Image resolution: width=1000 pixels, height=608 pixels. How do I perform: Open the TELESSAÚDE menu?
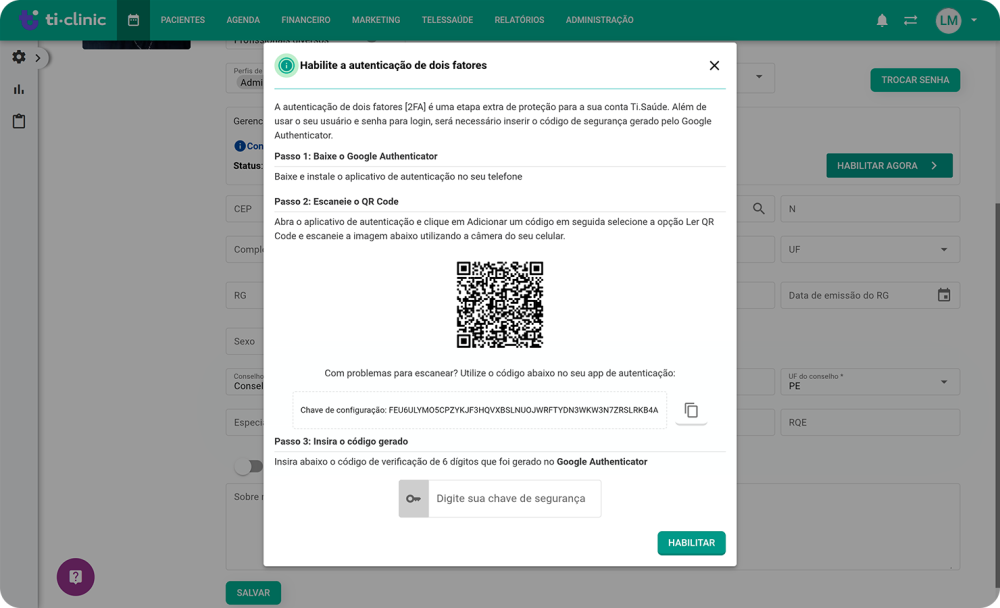click(448, 20)
